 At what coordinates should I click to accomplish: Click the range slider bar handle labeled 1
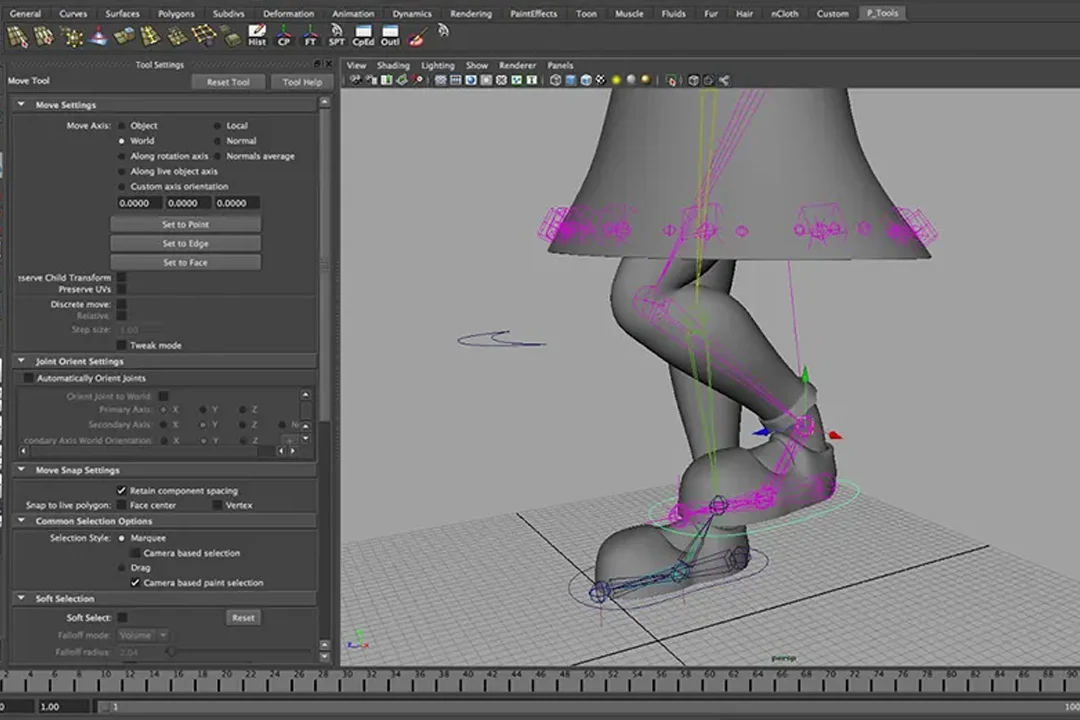tap(107, 706)
